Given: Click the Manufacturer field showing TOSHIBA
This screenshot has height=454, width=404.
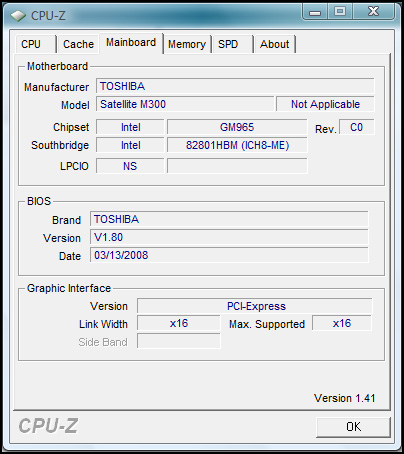Looking at the screenshot, I should 235,86.
